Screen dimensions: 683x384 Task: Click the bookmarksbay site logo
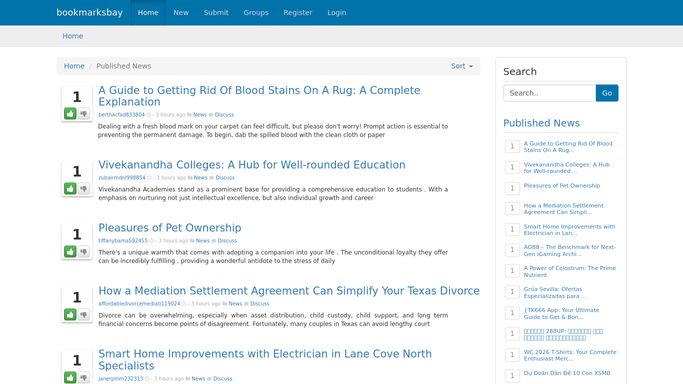pos(90,13)
